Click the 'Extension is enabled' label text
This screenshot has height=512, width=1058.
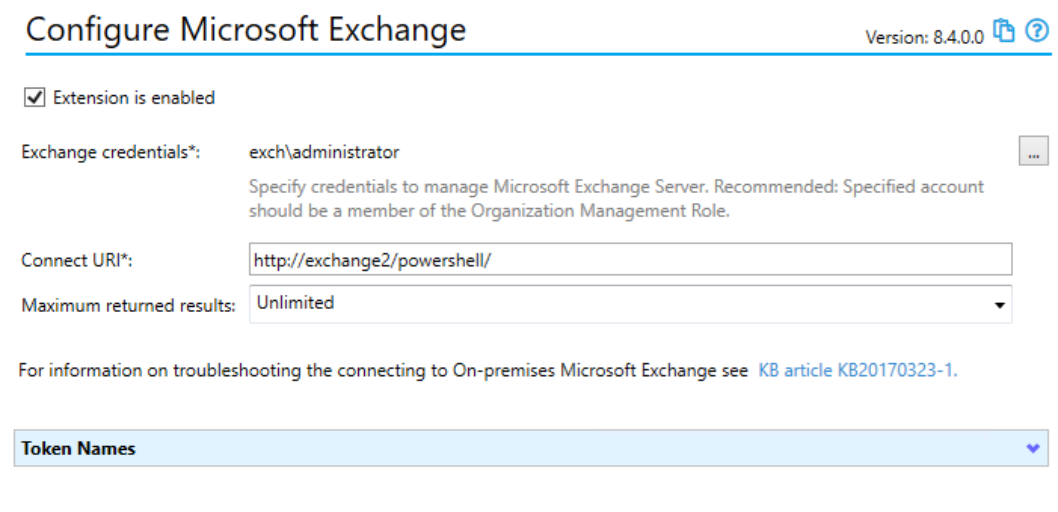(134, 98)
